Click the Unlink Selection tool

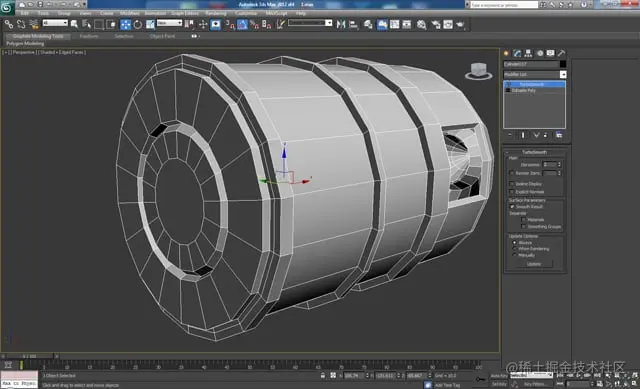(x=21, y=24)
